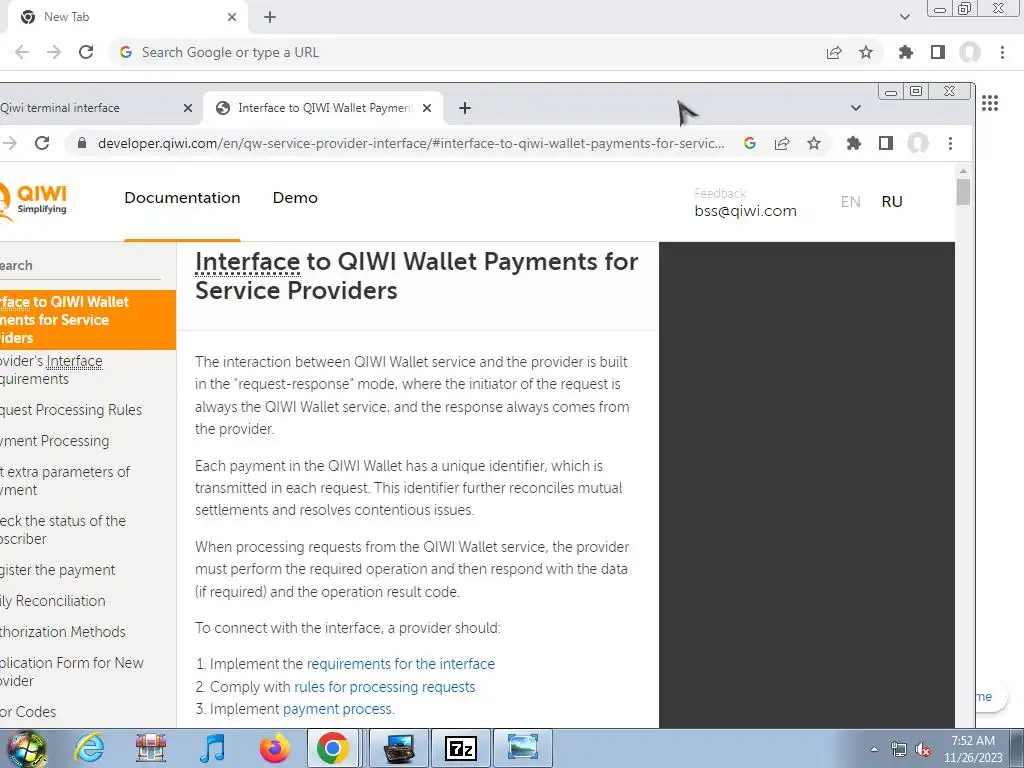
Task: Close the New Tab tab
Action: point(232,17)
